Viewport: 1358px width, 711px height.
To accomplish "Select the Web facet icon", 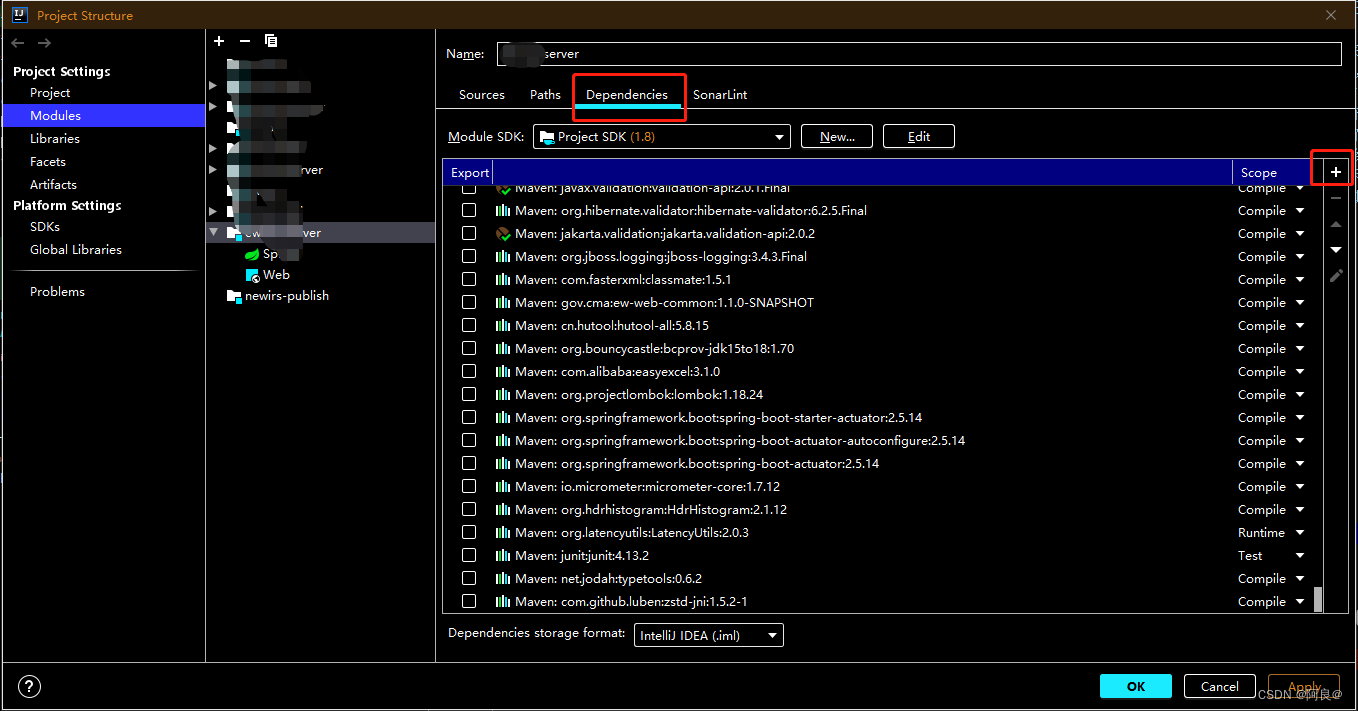I will pyautogui.click(x=252, y=275).
